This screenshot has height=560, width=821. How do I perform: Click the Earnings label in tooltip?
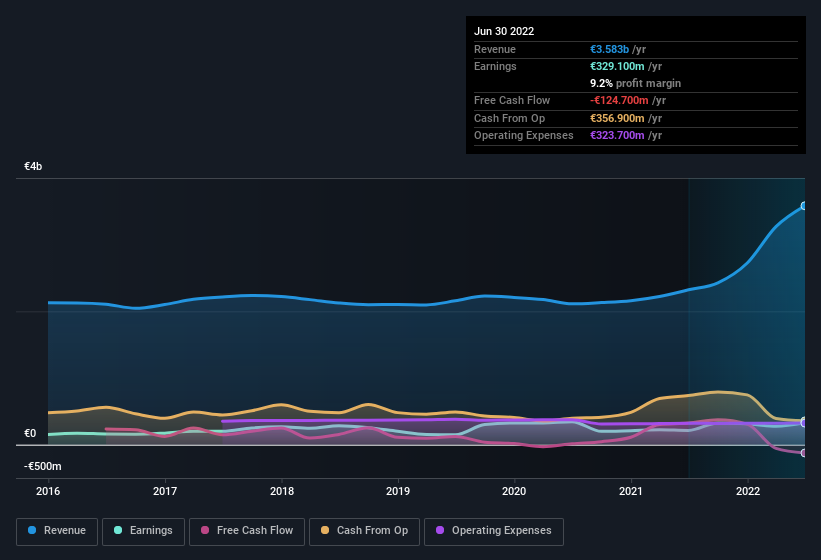point(495,66)
